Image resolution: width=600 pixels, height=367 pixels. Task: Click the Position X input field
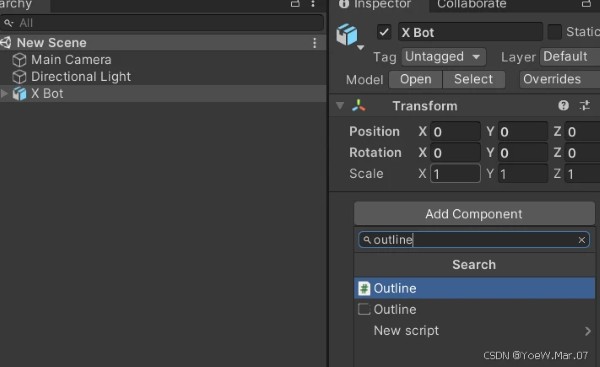455,132
